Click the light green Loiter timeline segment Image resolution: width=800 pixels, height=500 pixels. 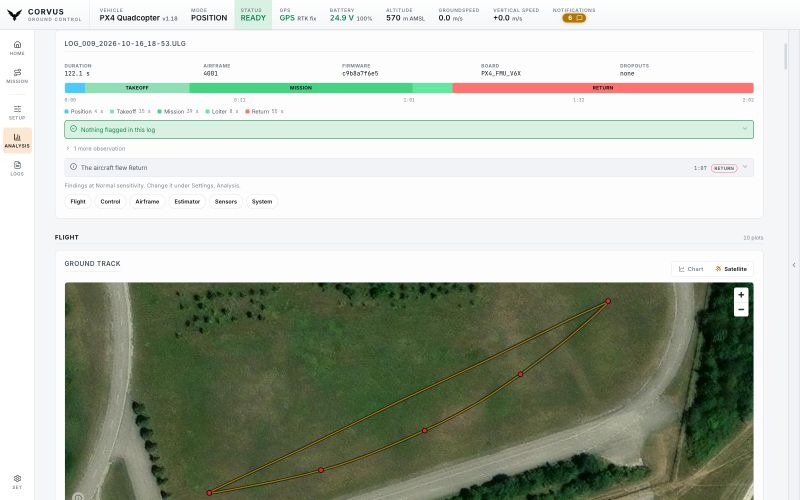[x=433, y=88]
